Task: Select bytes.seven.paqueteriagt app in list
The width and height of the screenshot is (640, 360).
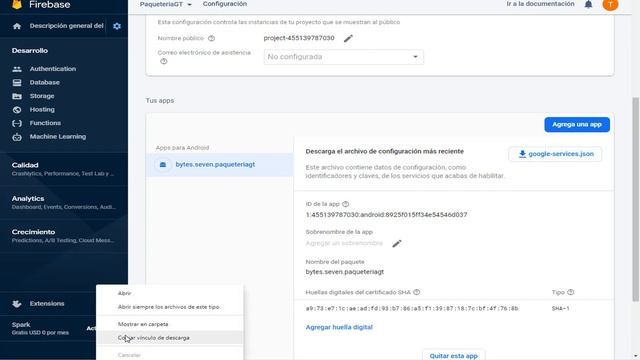Action: [220, 164]
